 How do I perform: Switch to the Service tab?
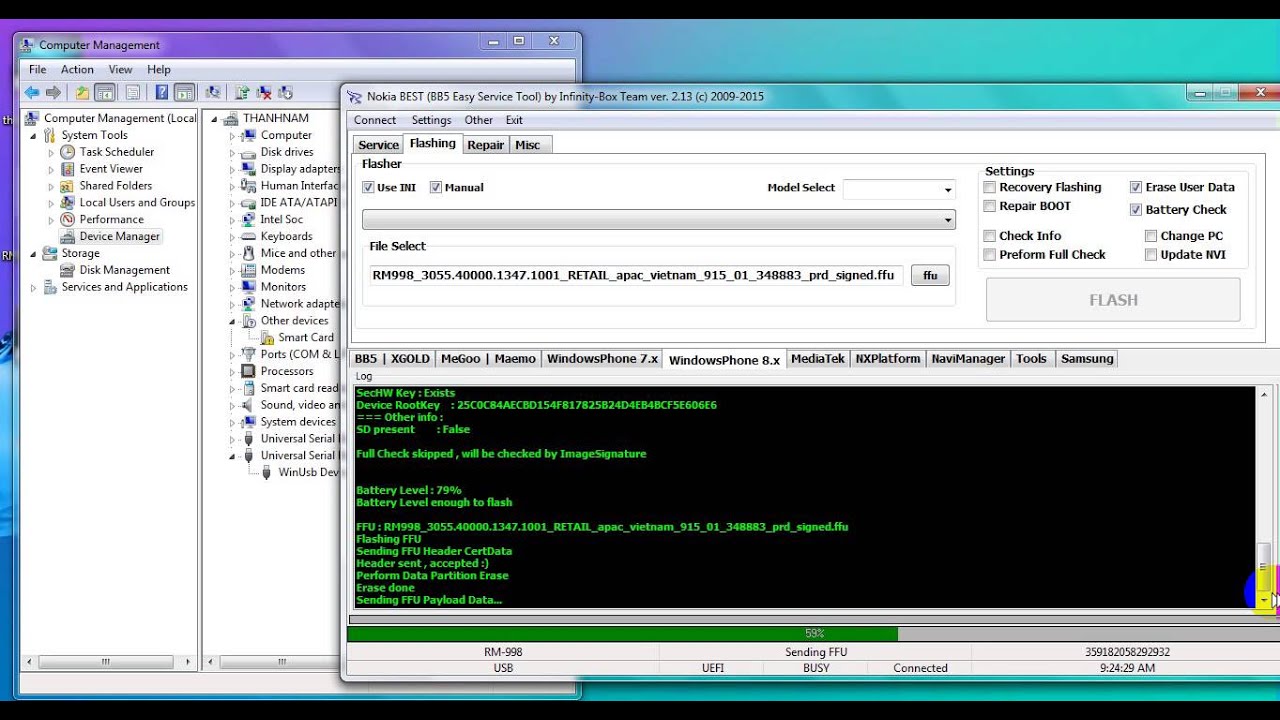coord(378,145)
